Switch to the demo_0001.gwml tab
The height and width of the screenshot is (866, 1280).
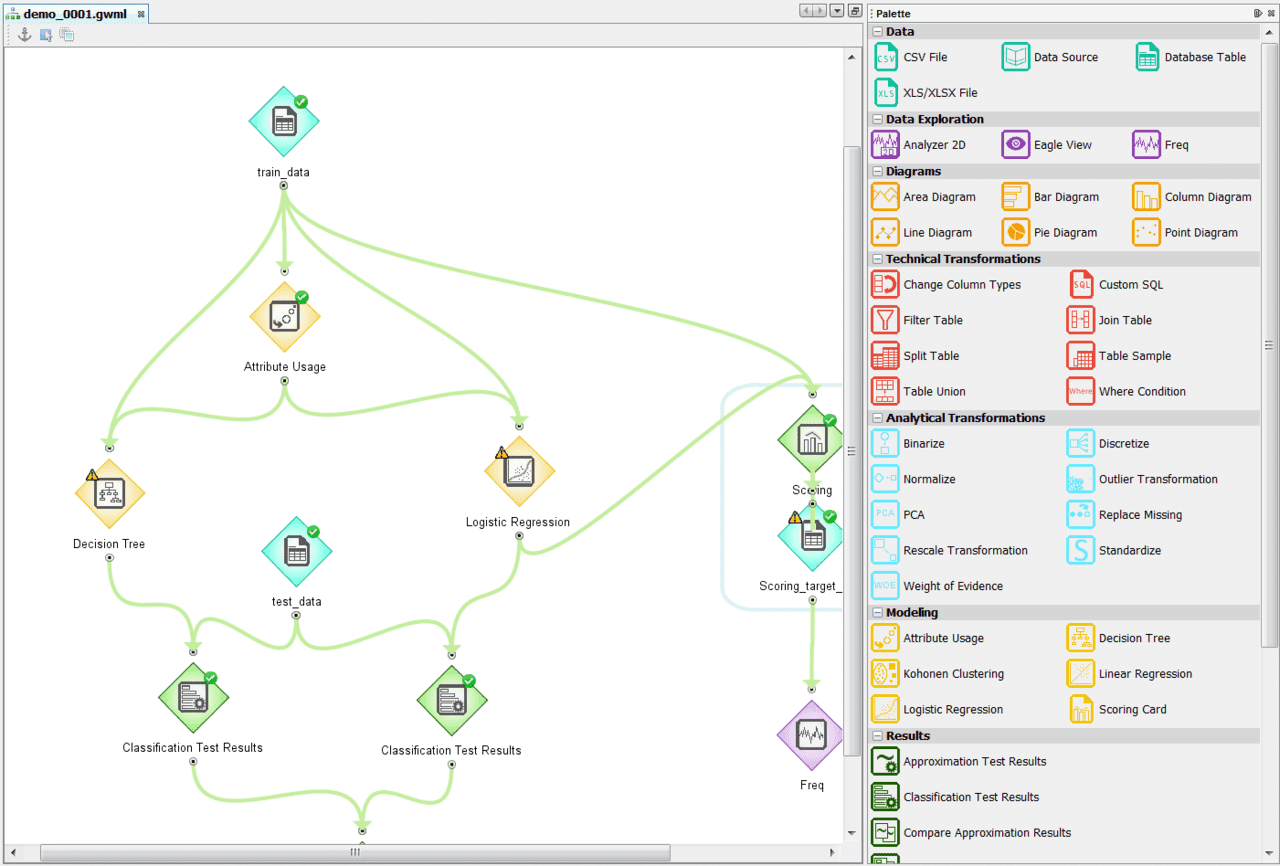68,14
